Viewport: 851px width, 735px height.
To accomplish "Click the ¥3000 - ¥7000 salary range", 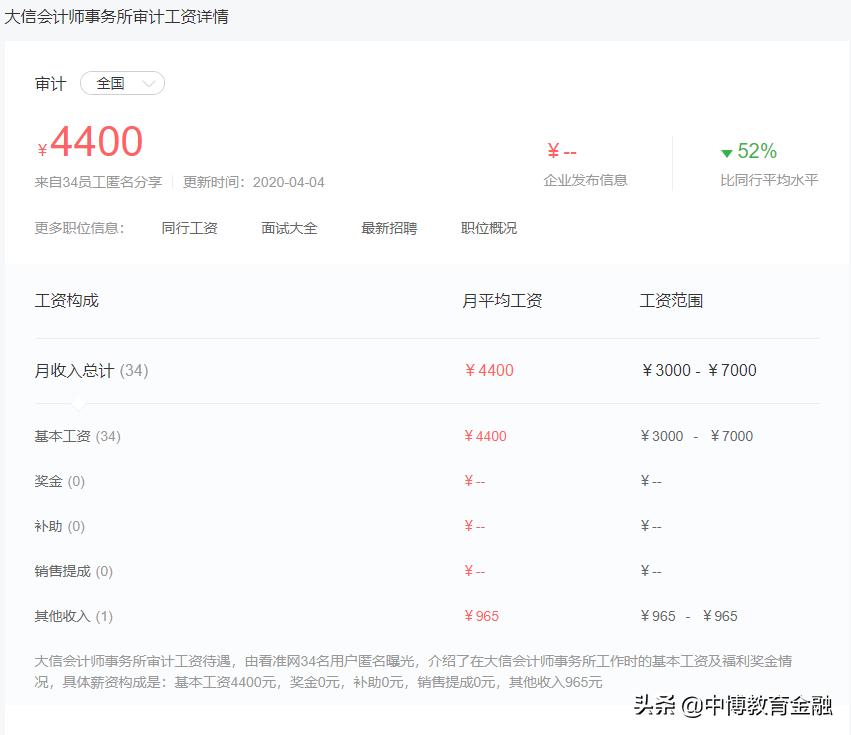I will click(698, 370).
